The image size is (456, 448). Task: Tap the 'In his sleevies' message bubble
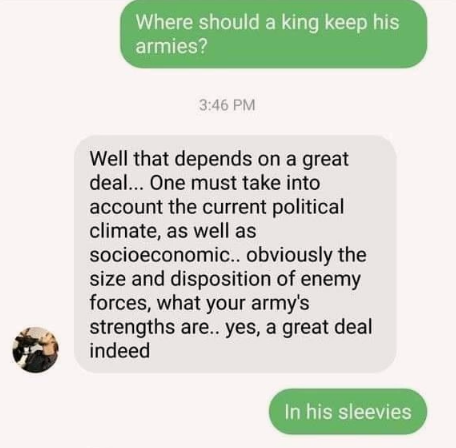[x=348, y=411]
